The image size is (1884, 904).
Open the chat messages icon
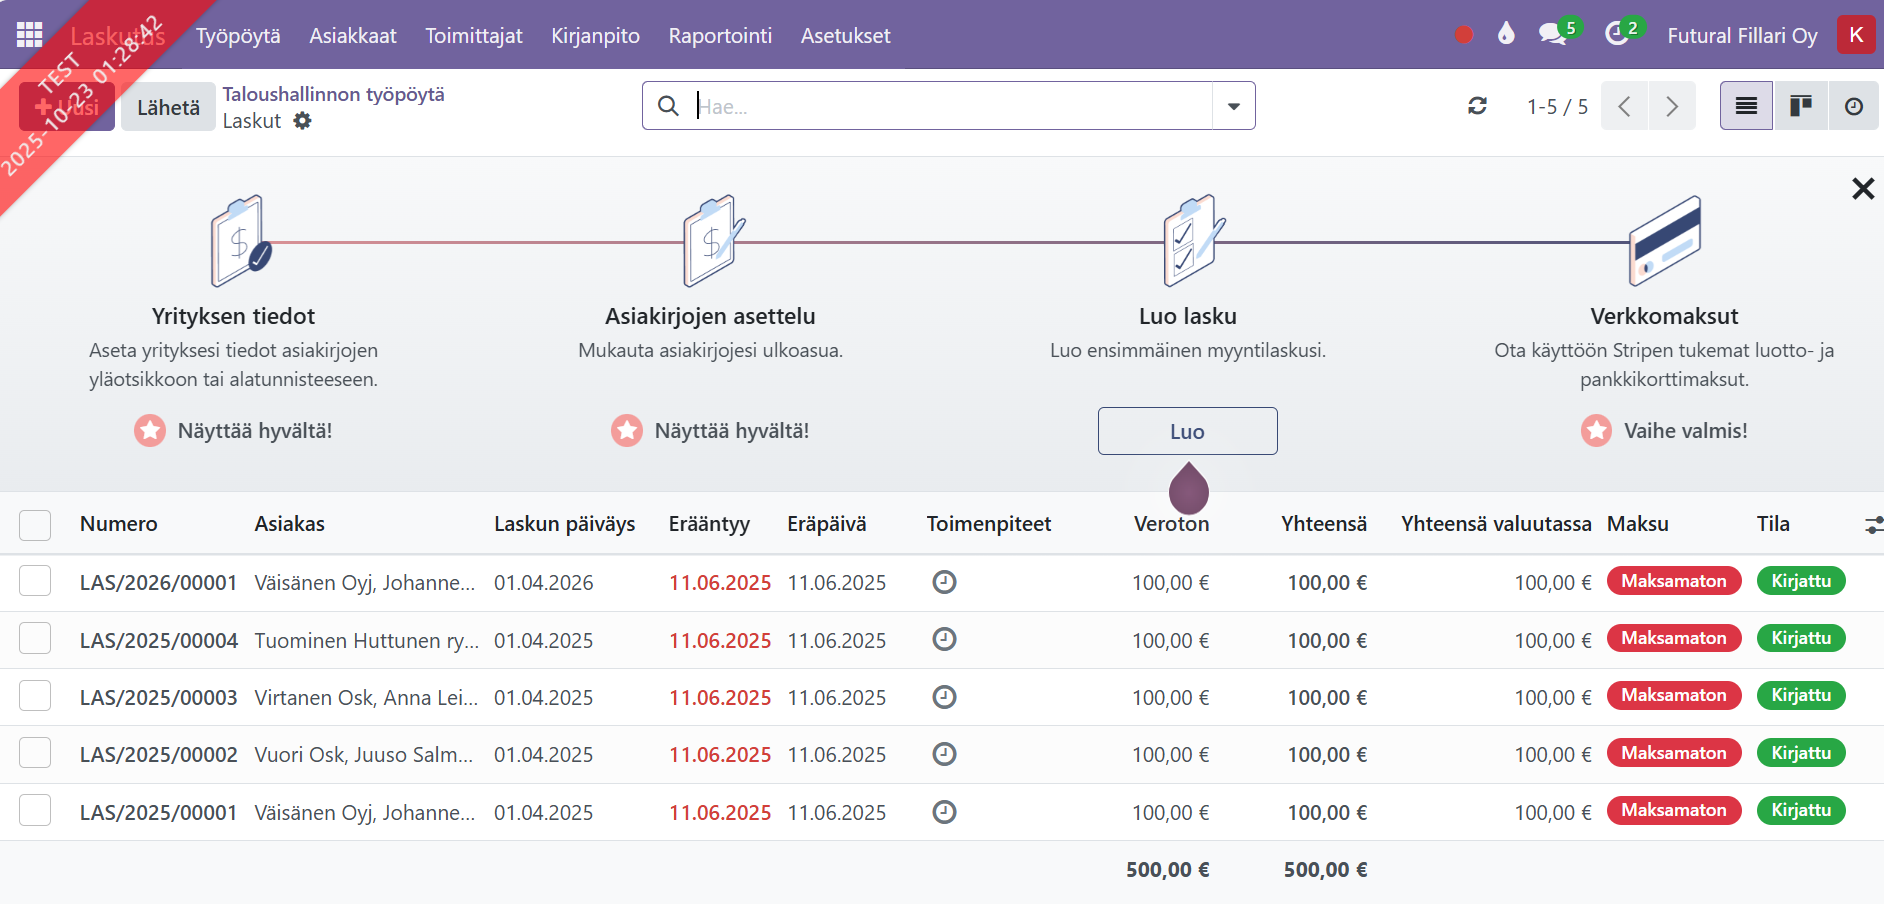tap(1552, 34)
